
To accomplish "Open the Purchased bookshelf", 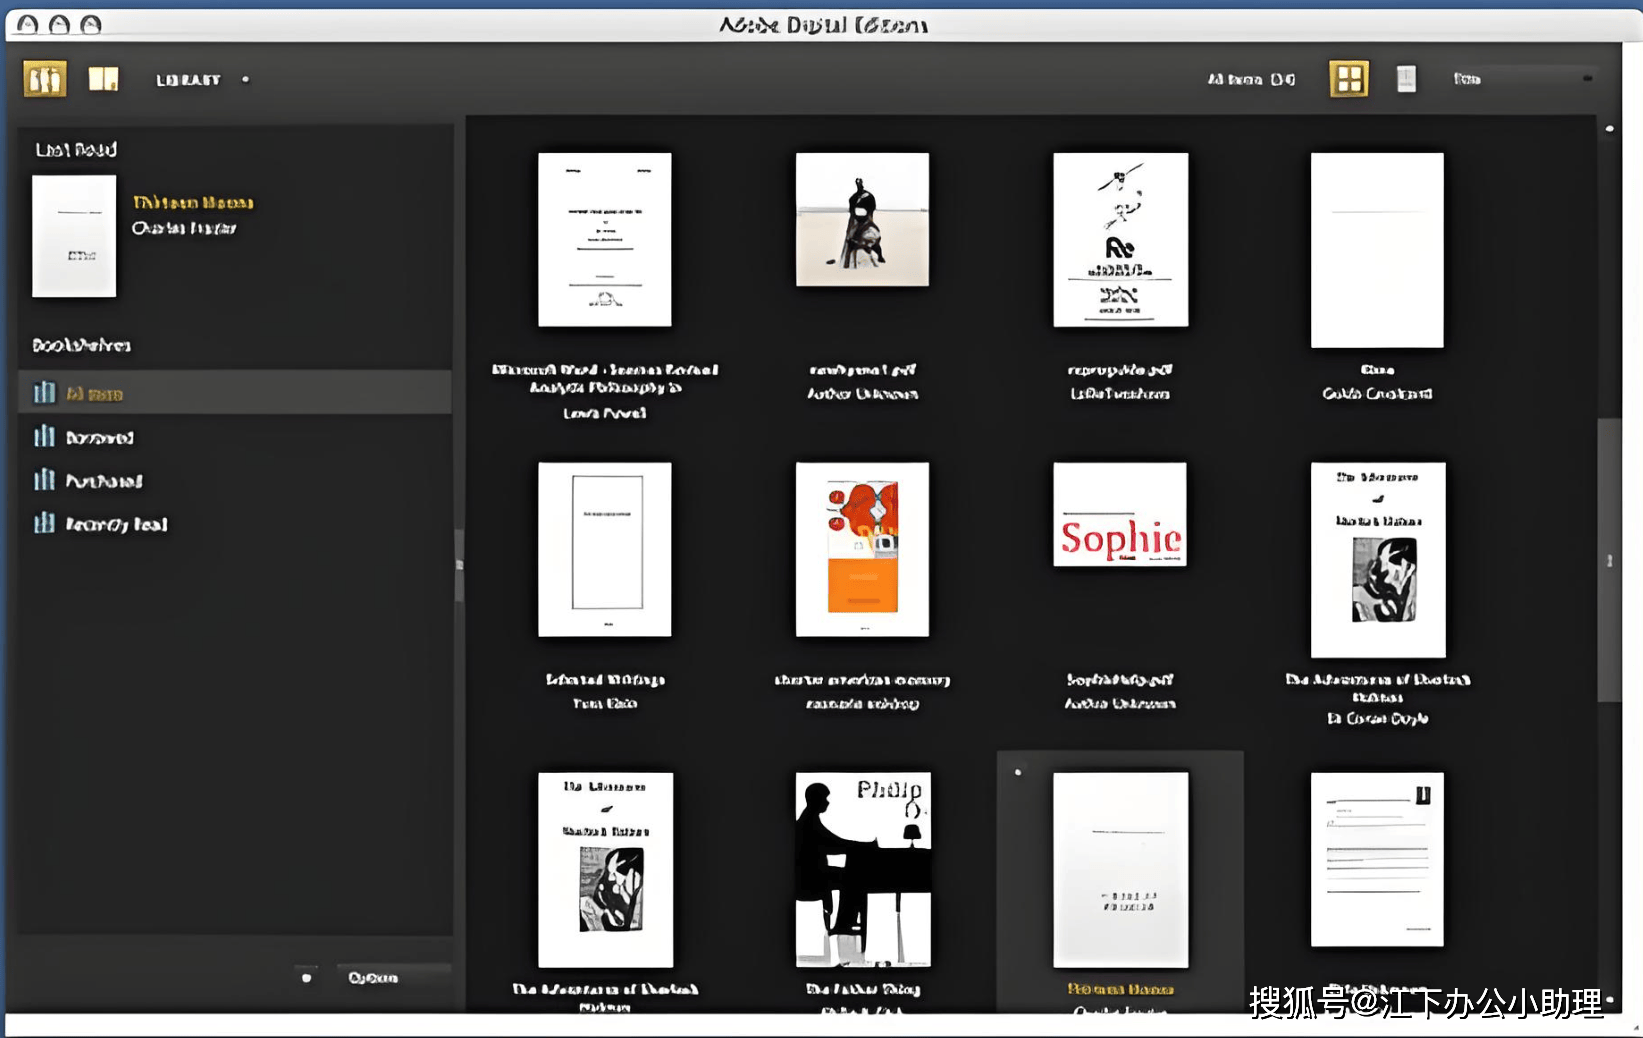I will [104, 481].
